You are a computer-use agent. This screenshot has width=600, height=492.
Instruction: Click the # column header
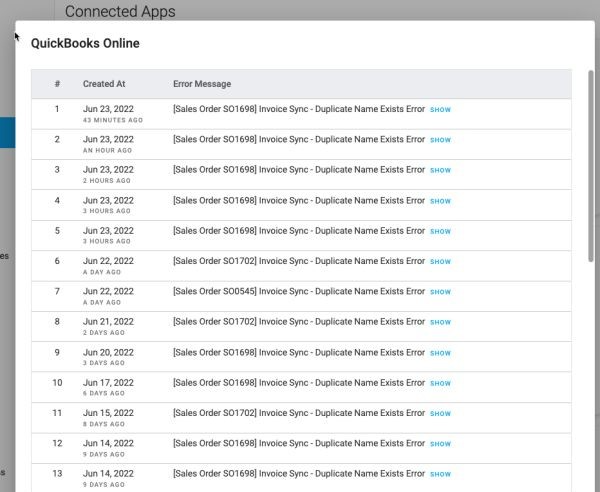pos(57,84)
